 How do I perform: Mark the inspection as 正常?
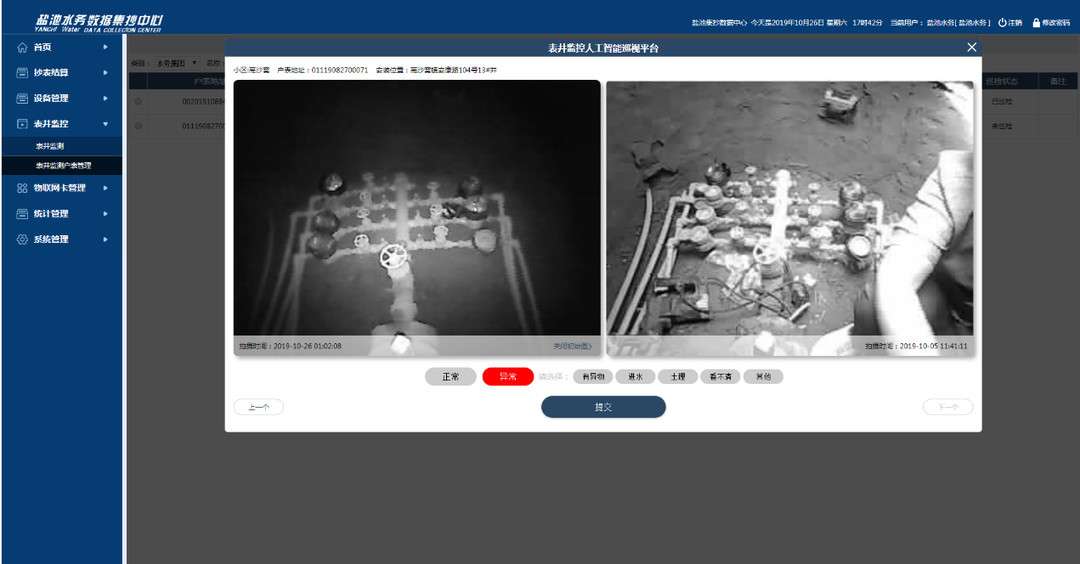coord(450,377)
